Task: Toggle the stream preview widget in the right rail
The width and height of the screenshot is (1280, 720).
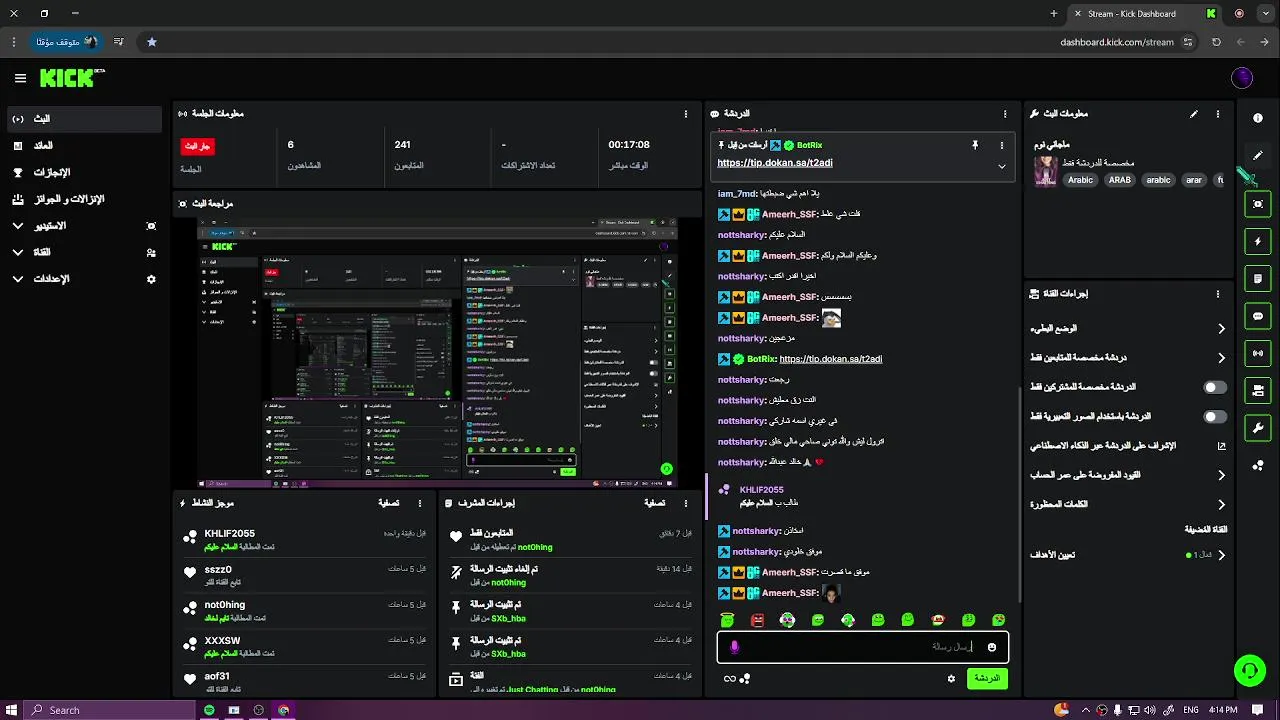Action: coord(1258,204)
